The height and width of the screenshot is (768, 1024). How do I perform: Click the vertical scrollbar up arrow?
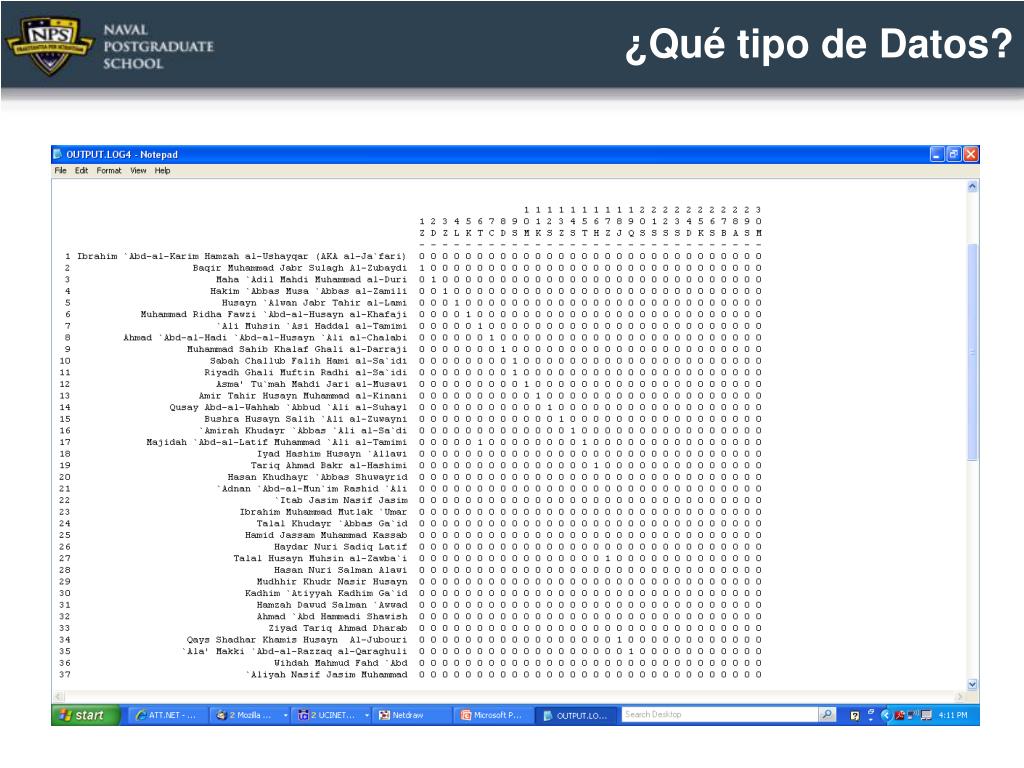[972, 187]
